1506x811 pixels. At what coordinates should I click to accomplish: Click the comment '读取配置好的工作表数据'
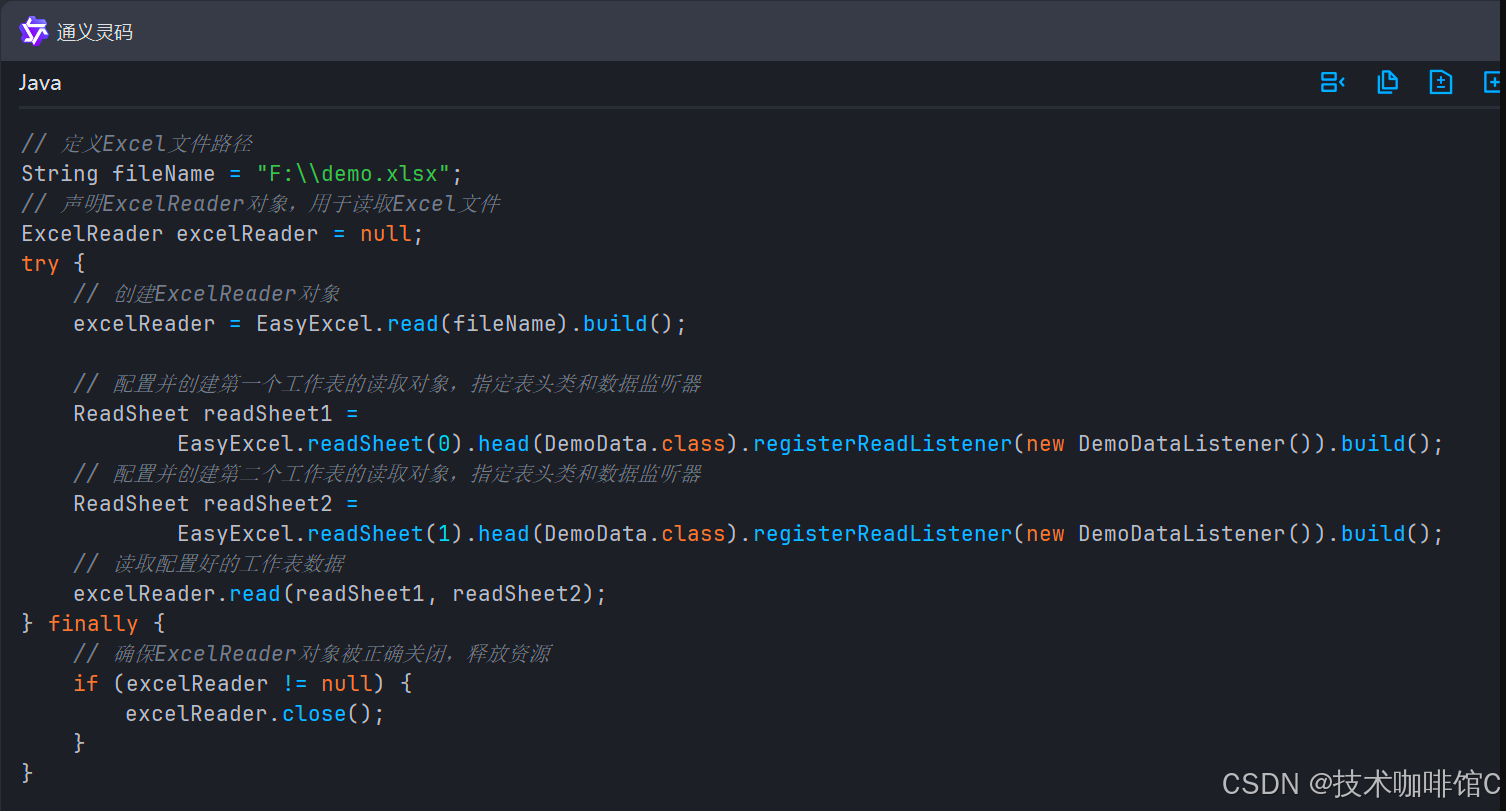tap(210, 563)
